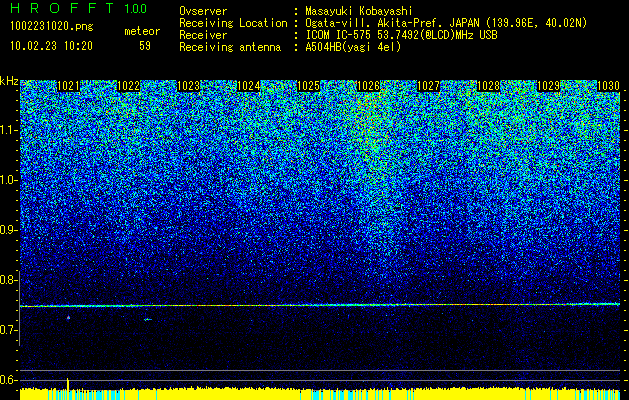
Task: Click the 1027 time marker
Action: point(428,86)
